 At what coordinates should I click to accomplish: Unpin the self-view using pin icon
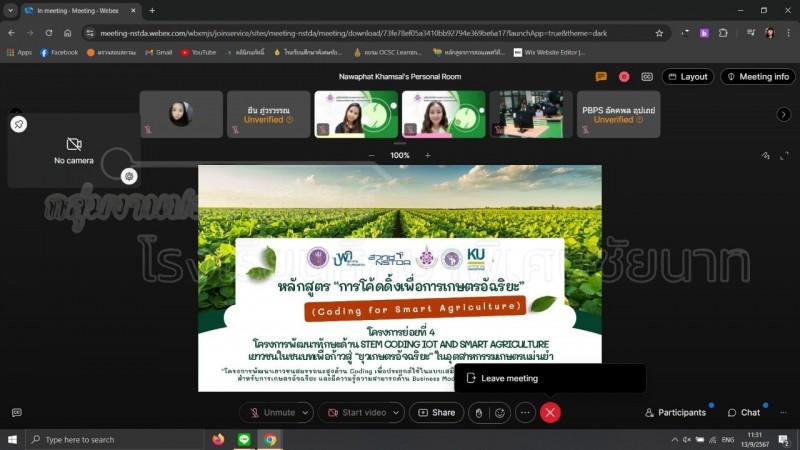pos(19,124)
